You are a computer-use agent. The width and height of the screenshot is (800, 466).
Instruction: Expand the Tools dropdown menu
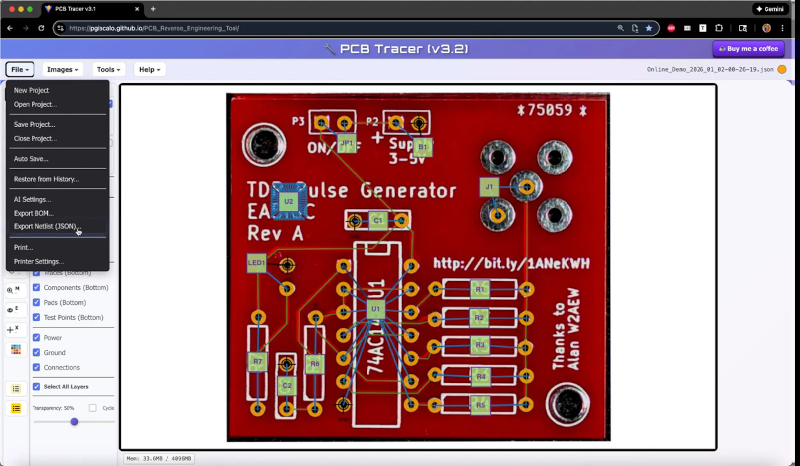(x=109, y=70)
